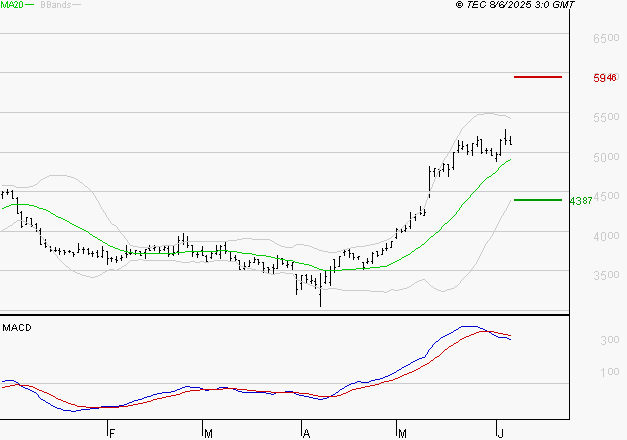Click the 100 MACD axis label
Viewport: 627px width, 440px height.
coord(610,372)
